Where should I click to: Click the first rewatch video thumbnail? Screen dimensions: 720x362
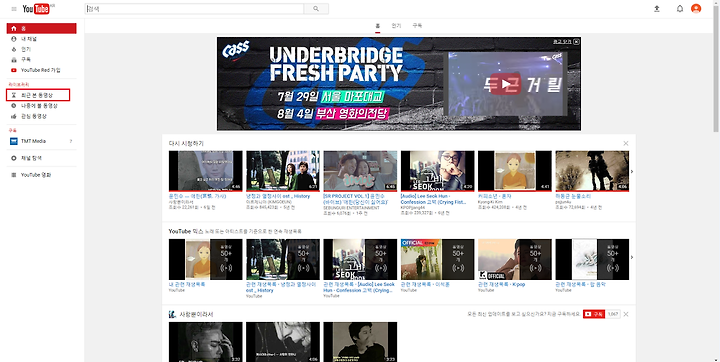205,171
